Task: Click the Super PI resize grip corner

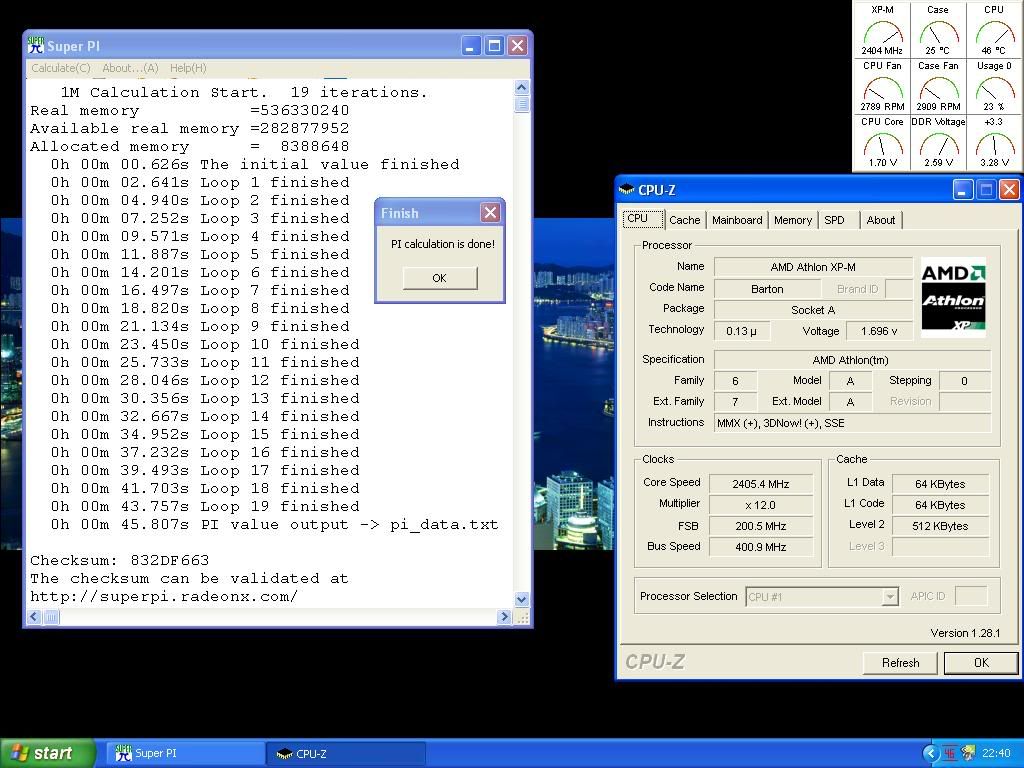Action: coord(521,617)
